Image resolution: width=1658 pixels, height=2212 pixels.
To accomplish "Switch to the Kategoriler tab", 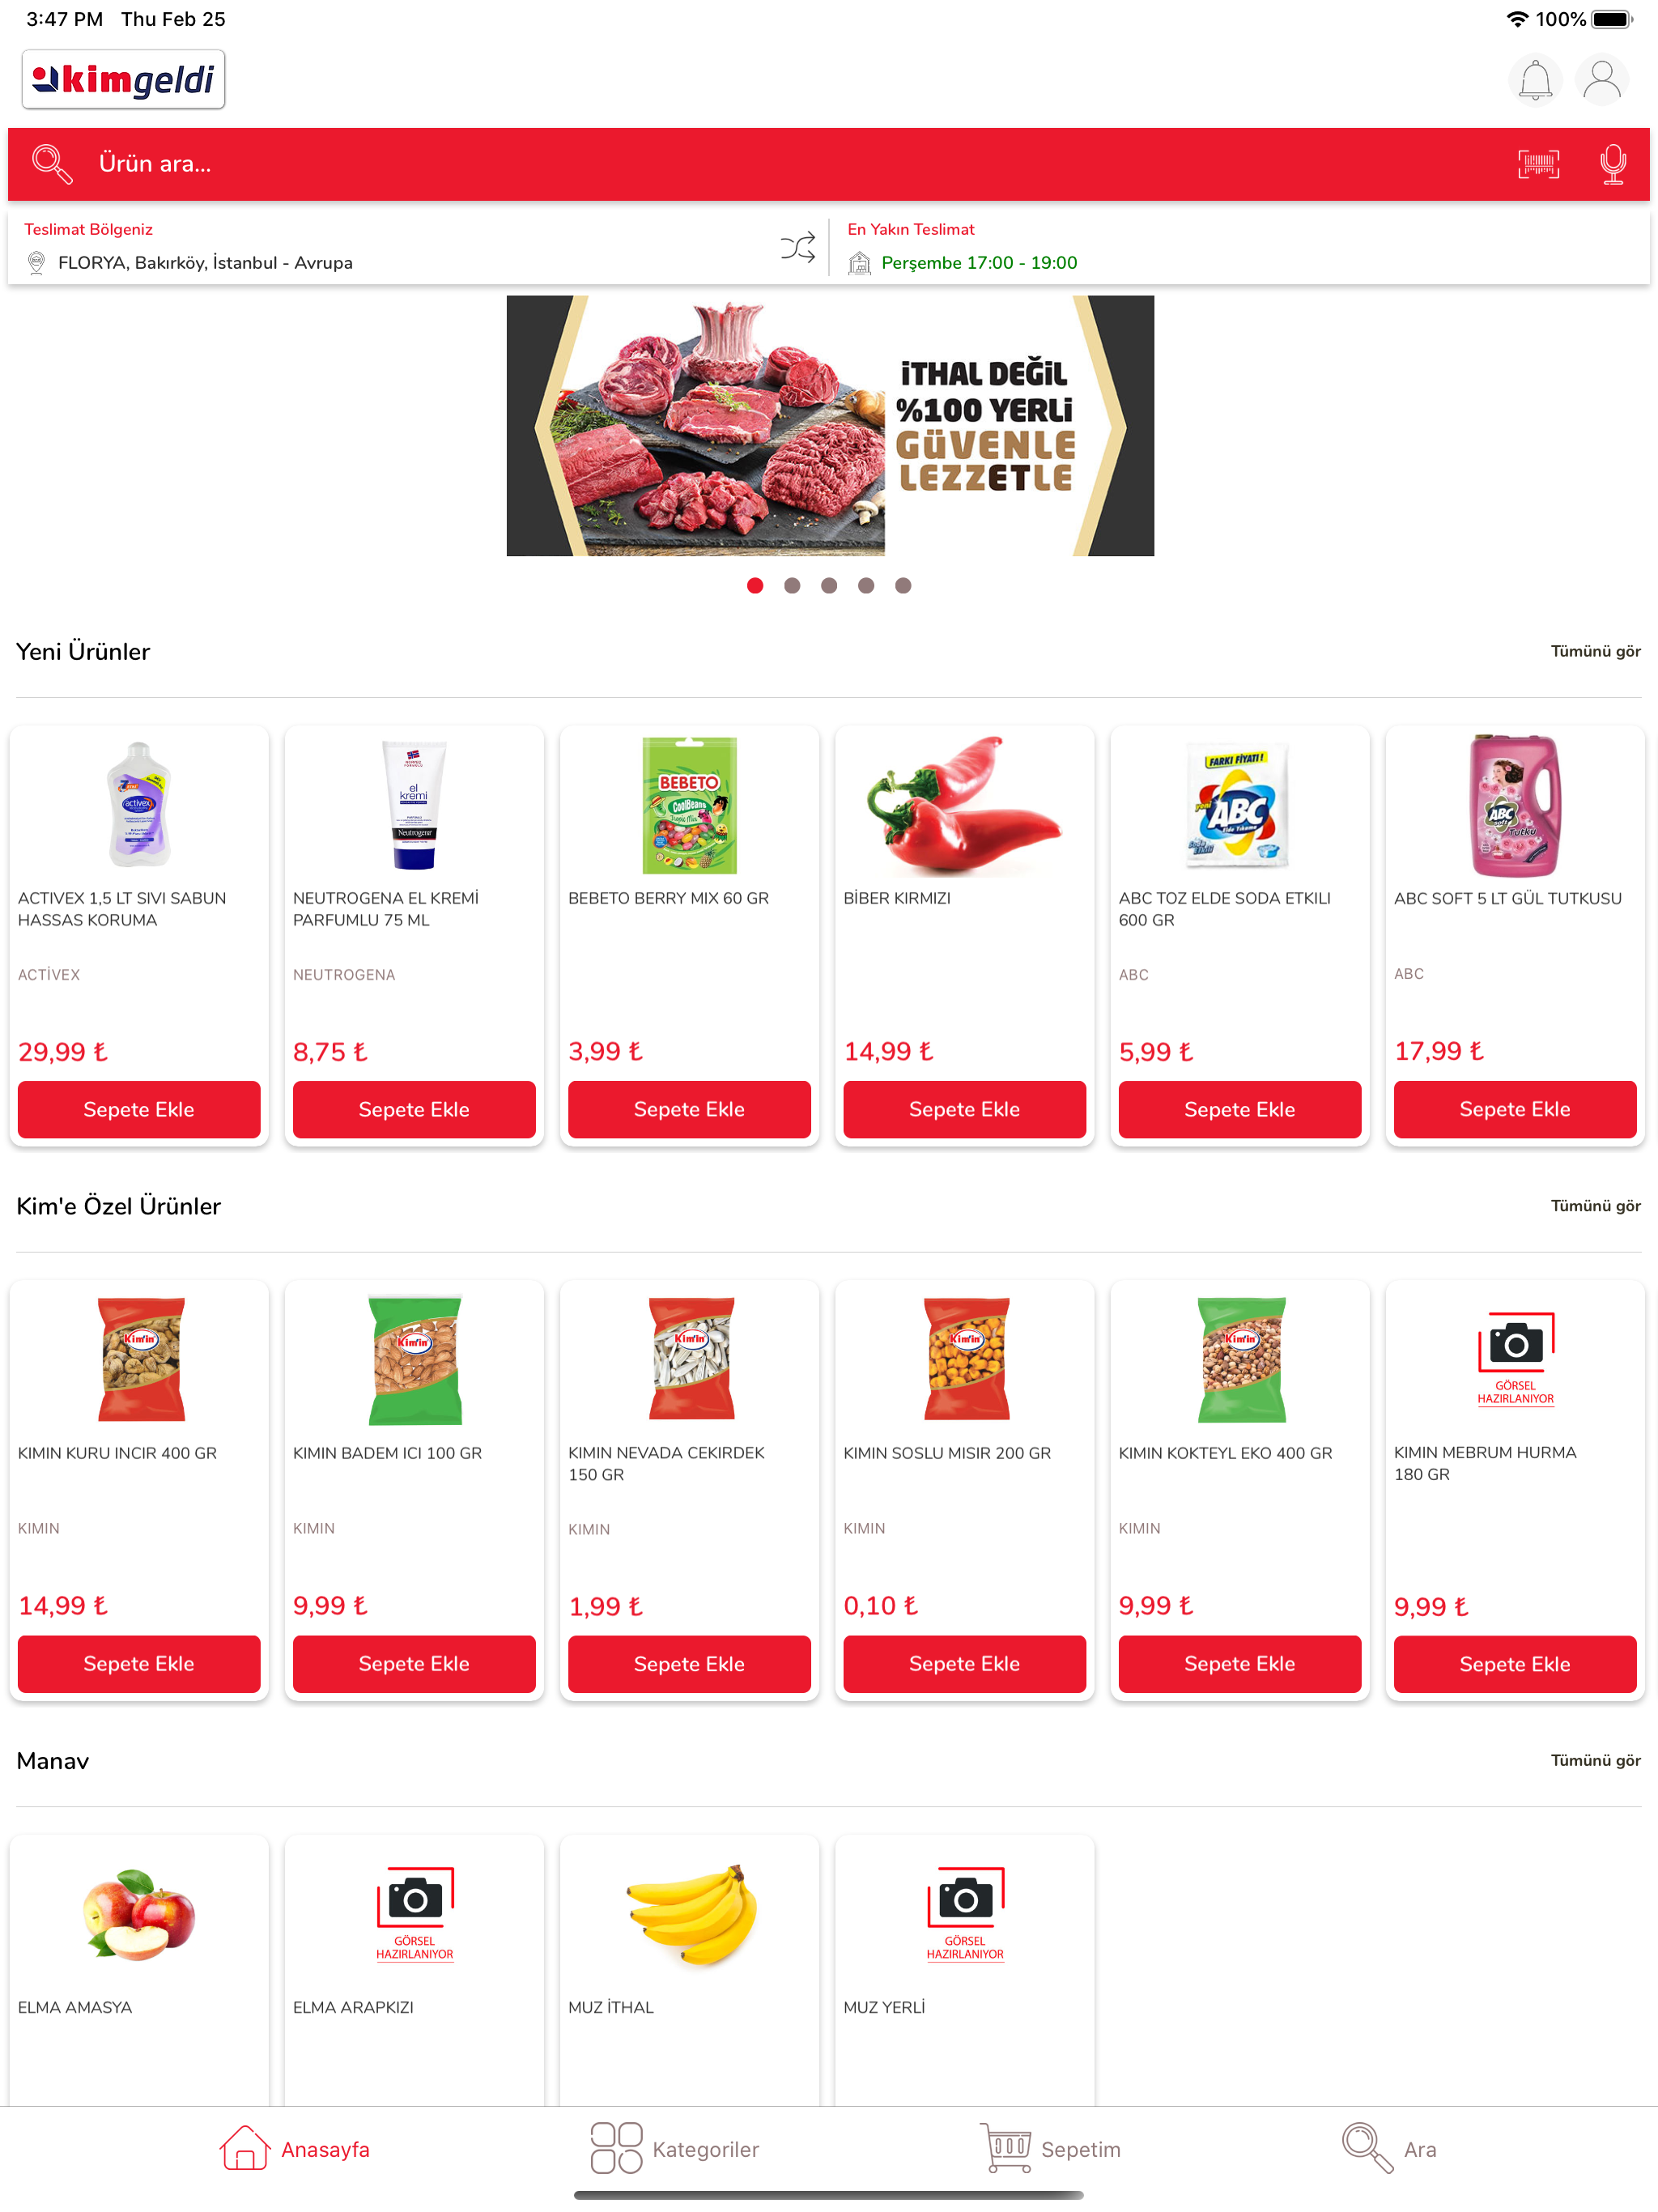I will pyautogui.click(x=675, y=2149).
